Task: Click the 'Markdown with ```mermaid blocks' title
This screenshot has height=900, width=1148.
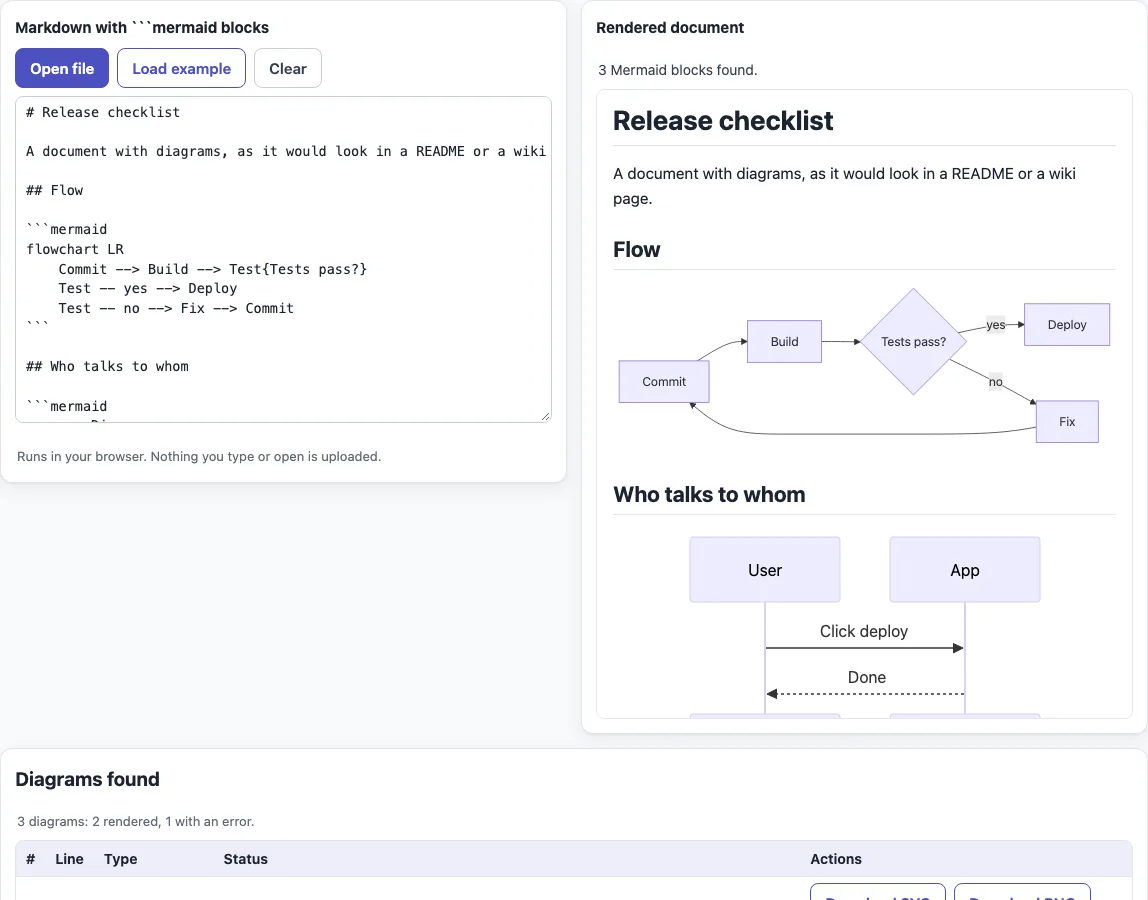Action: (142, 28)
